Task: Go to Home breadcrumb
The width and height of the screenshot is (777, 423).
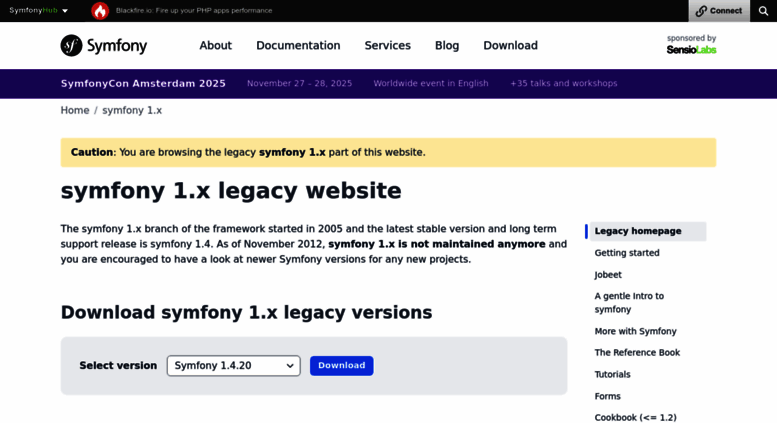Action: coord(75,110)
